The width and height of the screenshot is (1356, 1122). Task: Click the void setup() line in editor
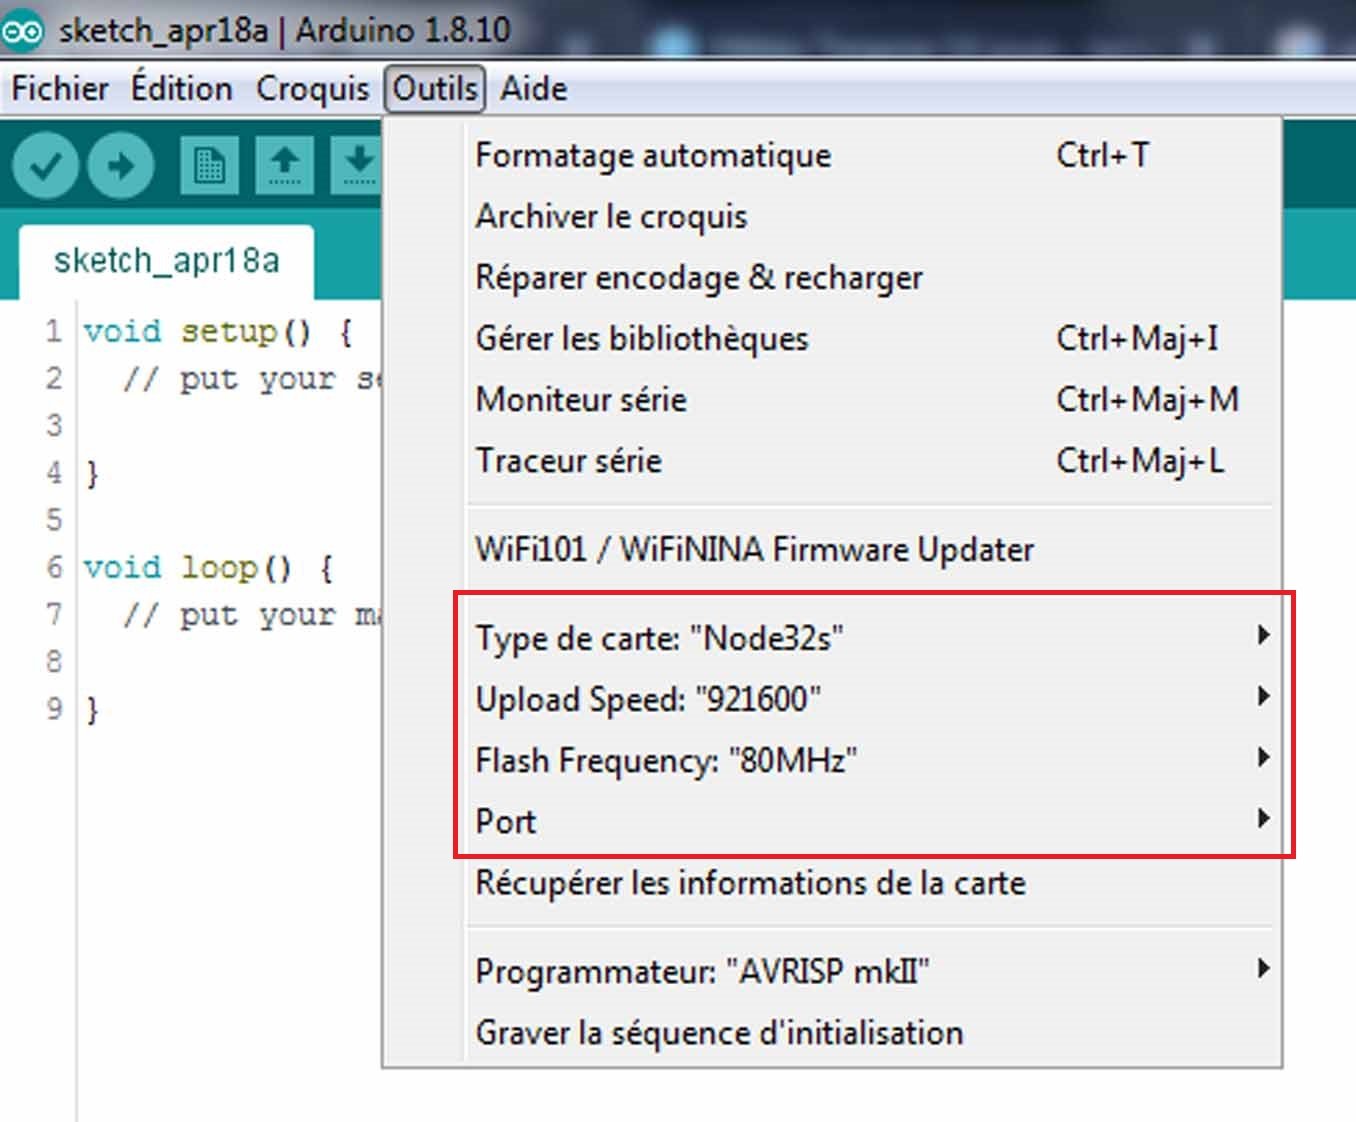pyautogui.click(x=218, y=331)
